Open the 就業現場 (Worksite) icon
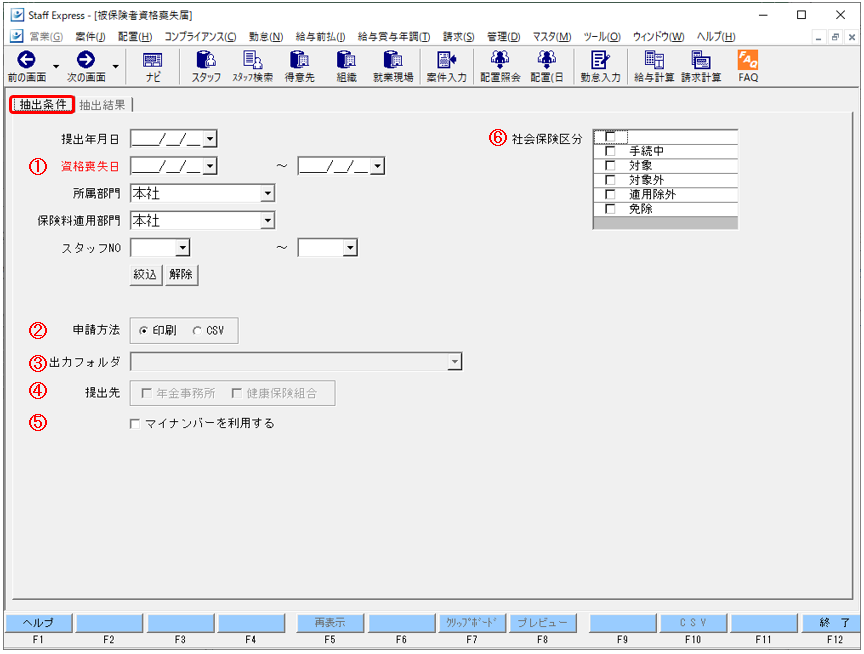This screenshot has width=864, height=654. point(395,66)
